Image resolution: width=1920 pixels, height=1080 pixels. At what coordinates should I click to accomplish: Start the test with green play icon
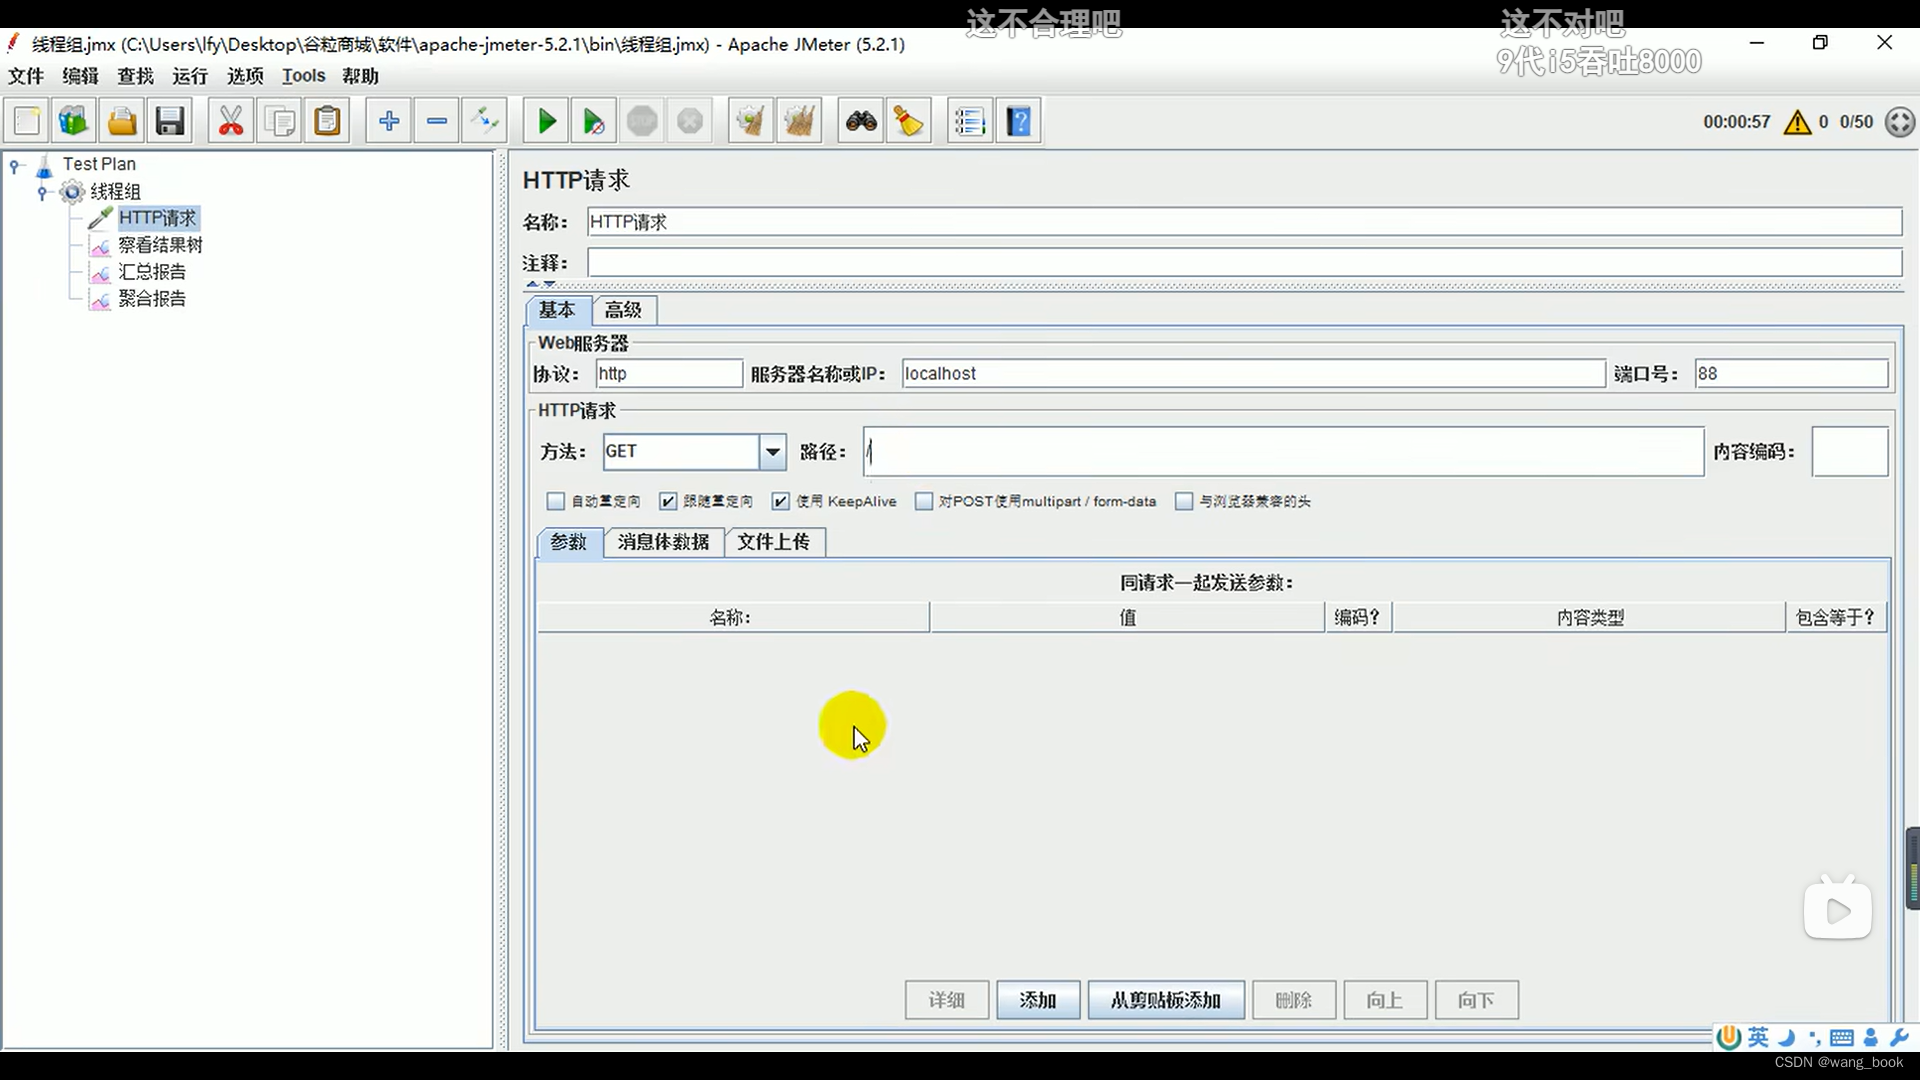click(x=547, y=121)
